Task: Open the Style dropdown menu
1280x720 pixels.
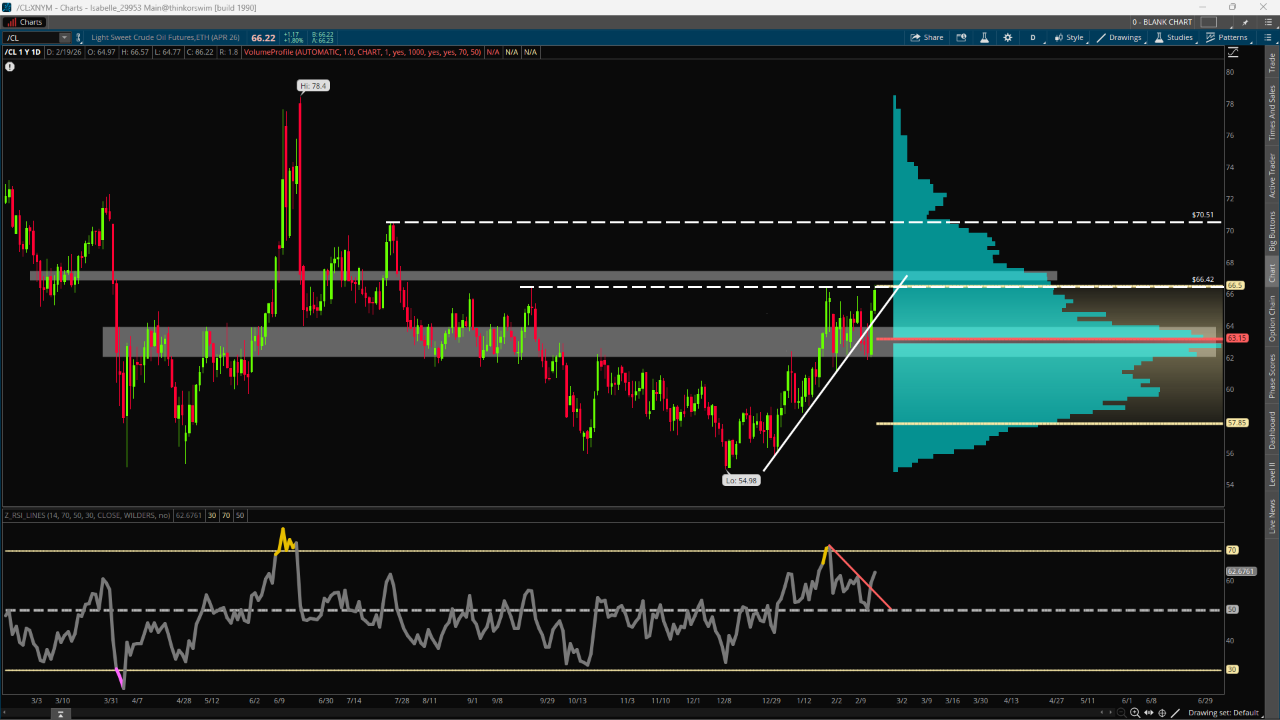Action: (x=1068, y=37)
